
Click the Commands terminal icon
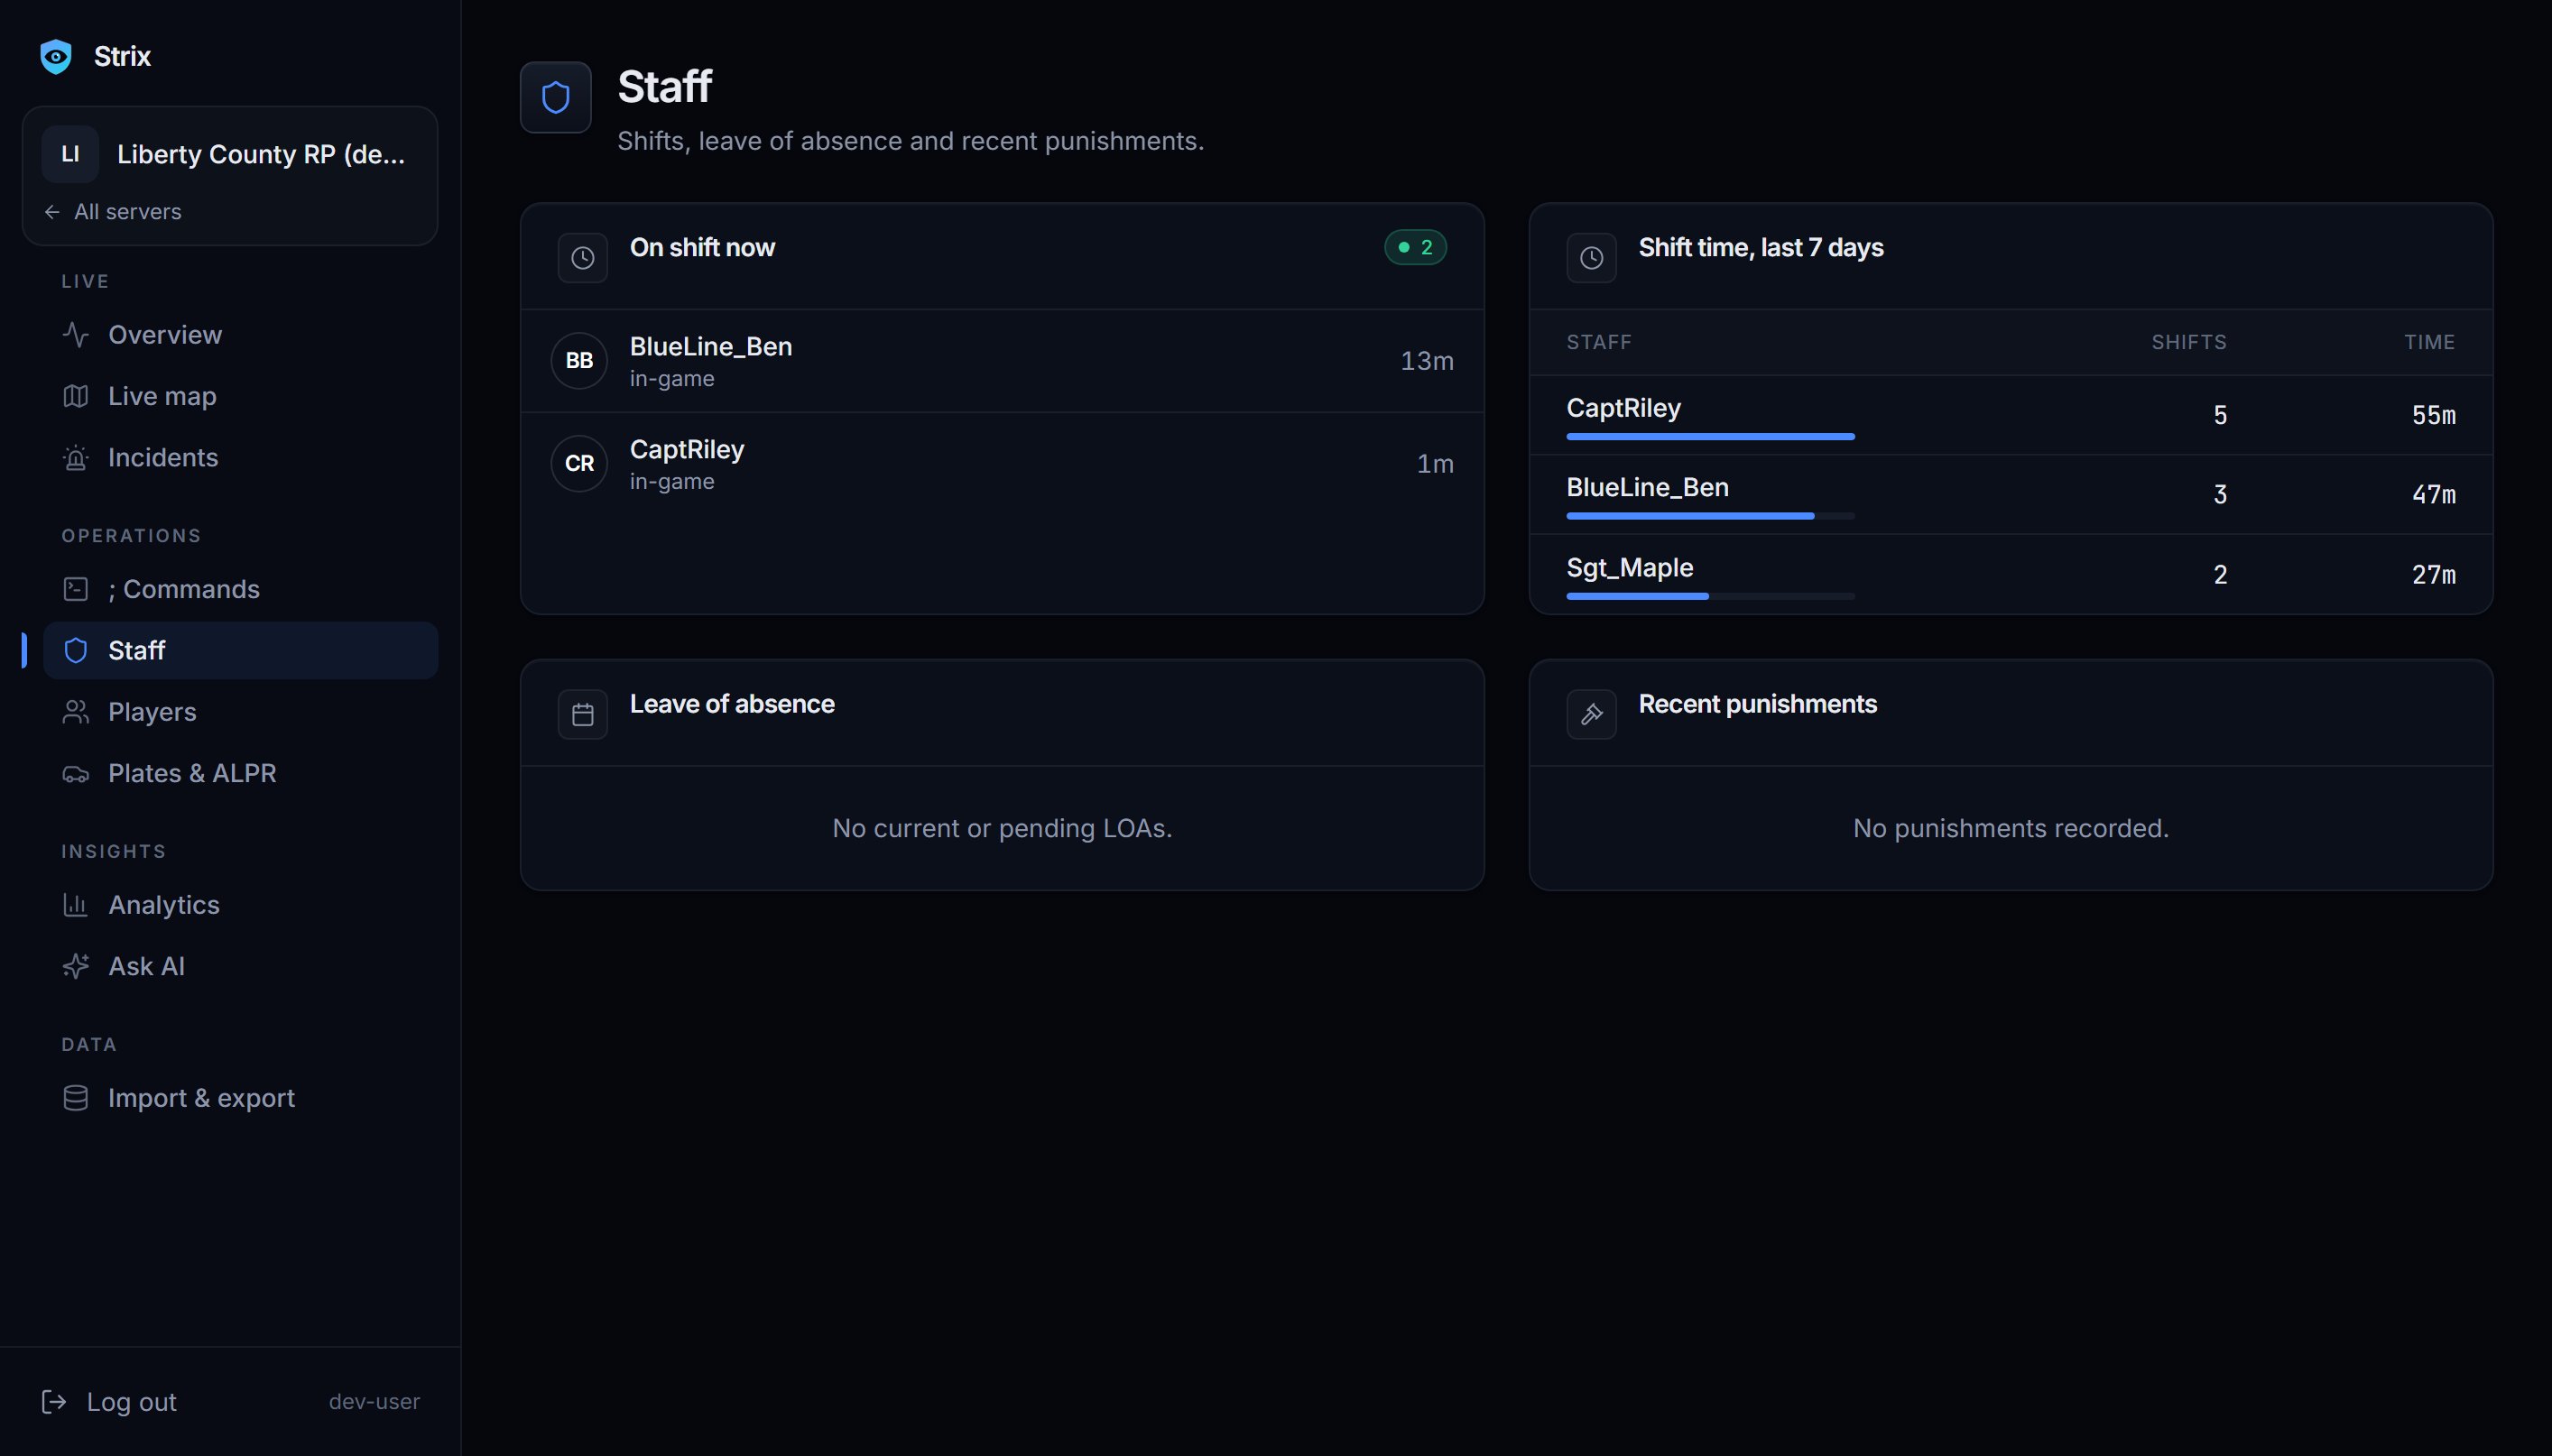pos(76,589)
